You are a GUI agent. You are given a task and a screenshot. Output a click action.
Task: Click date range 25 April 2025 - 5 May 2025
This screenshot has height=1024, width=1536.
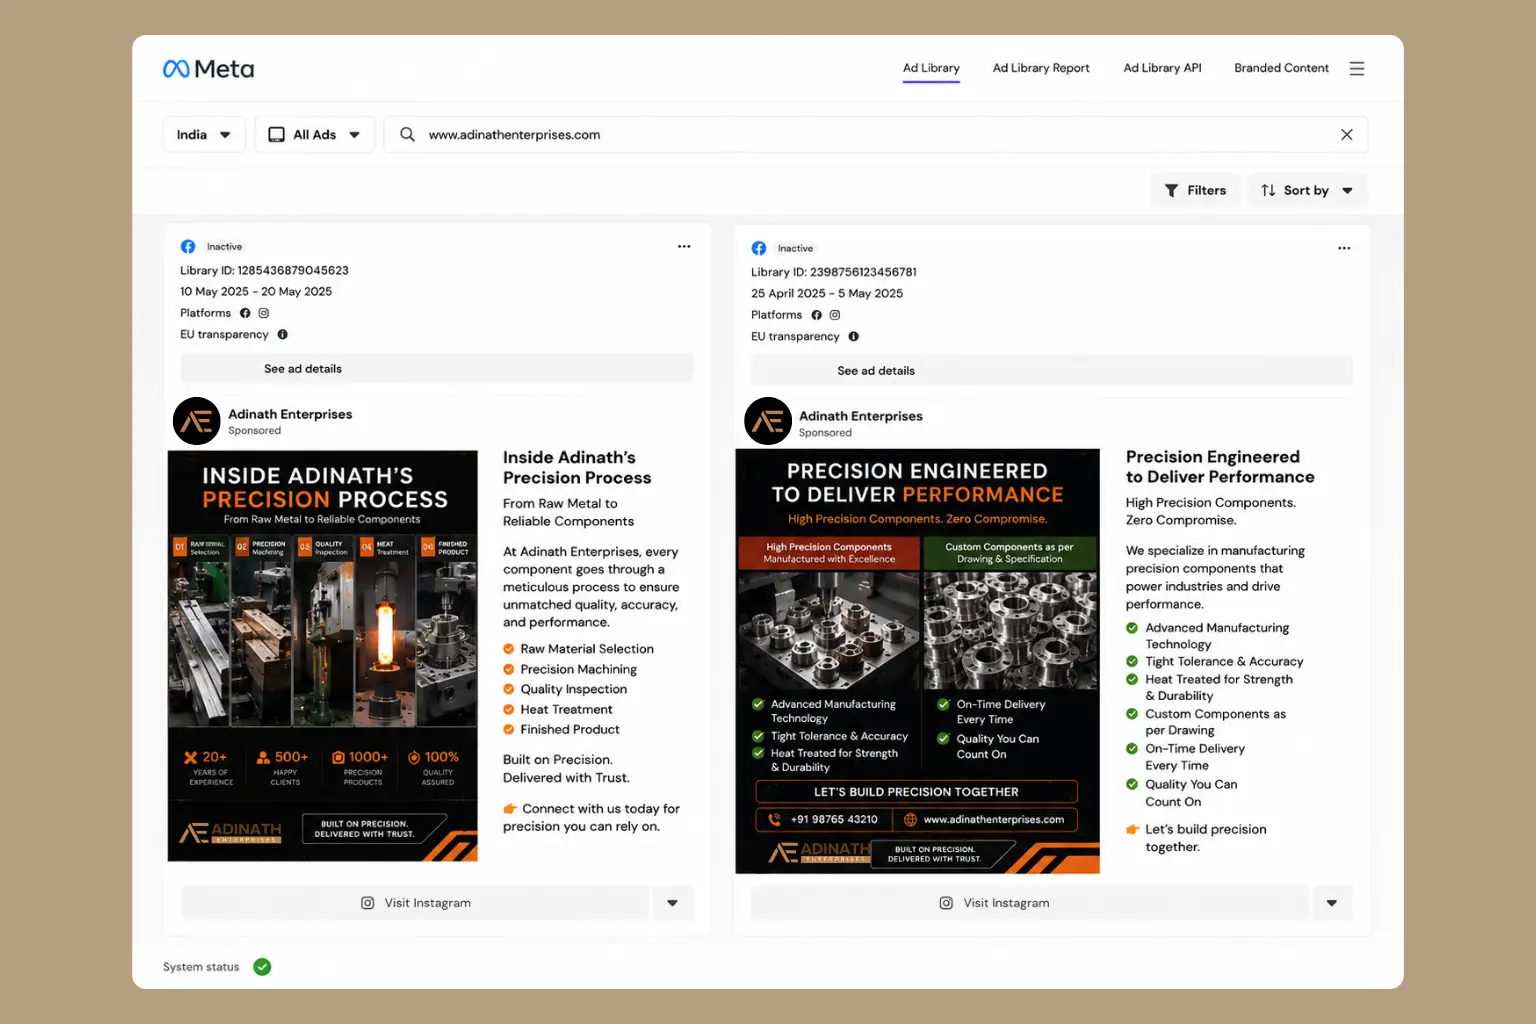(827, 293)
